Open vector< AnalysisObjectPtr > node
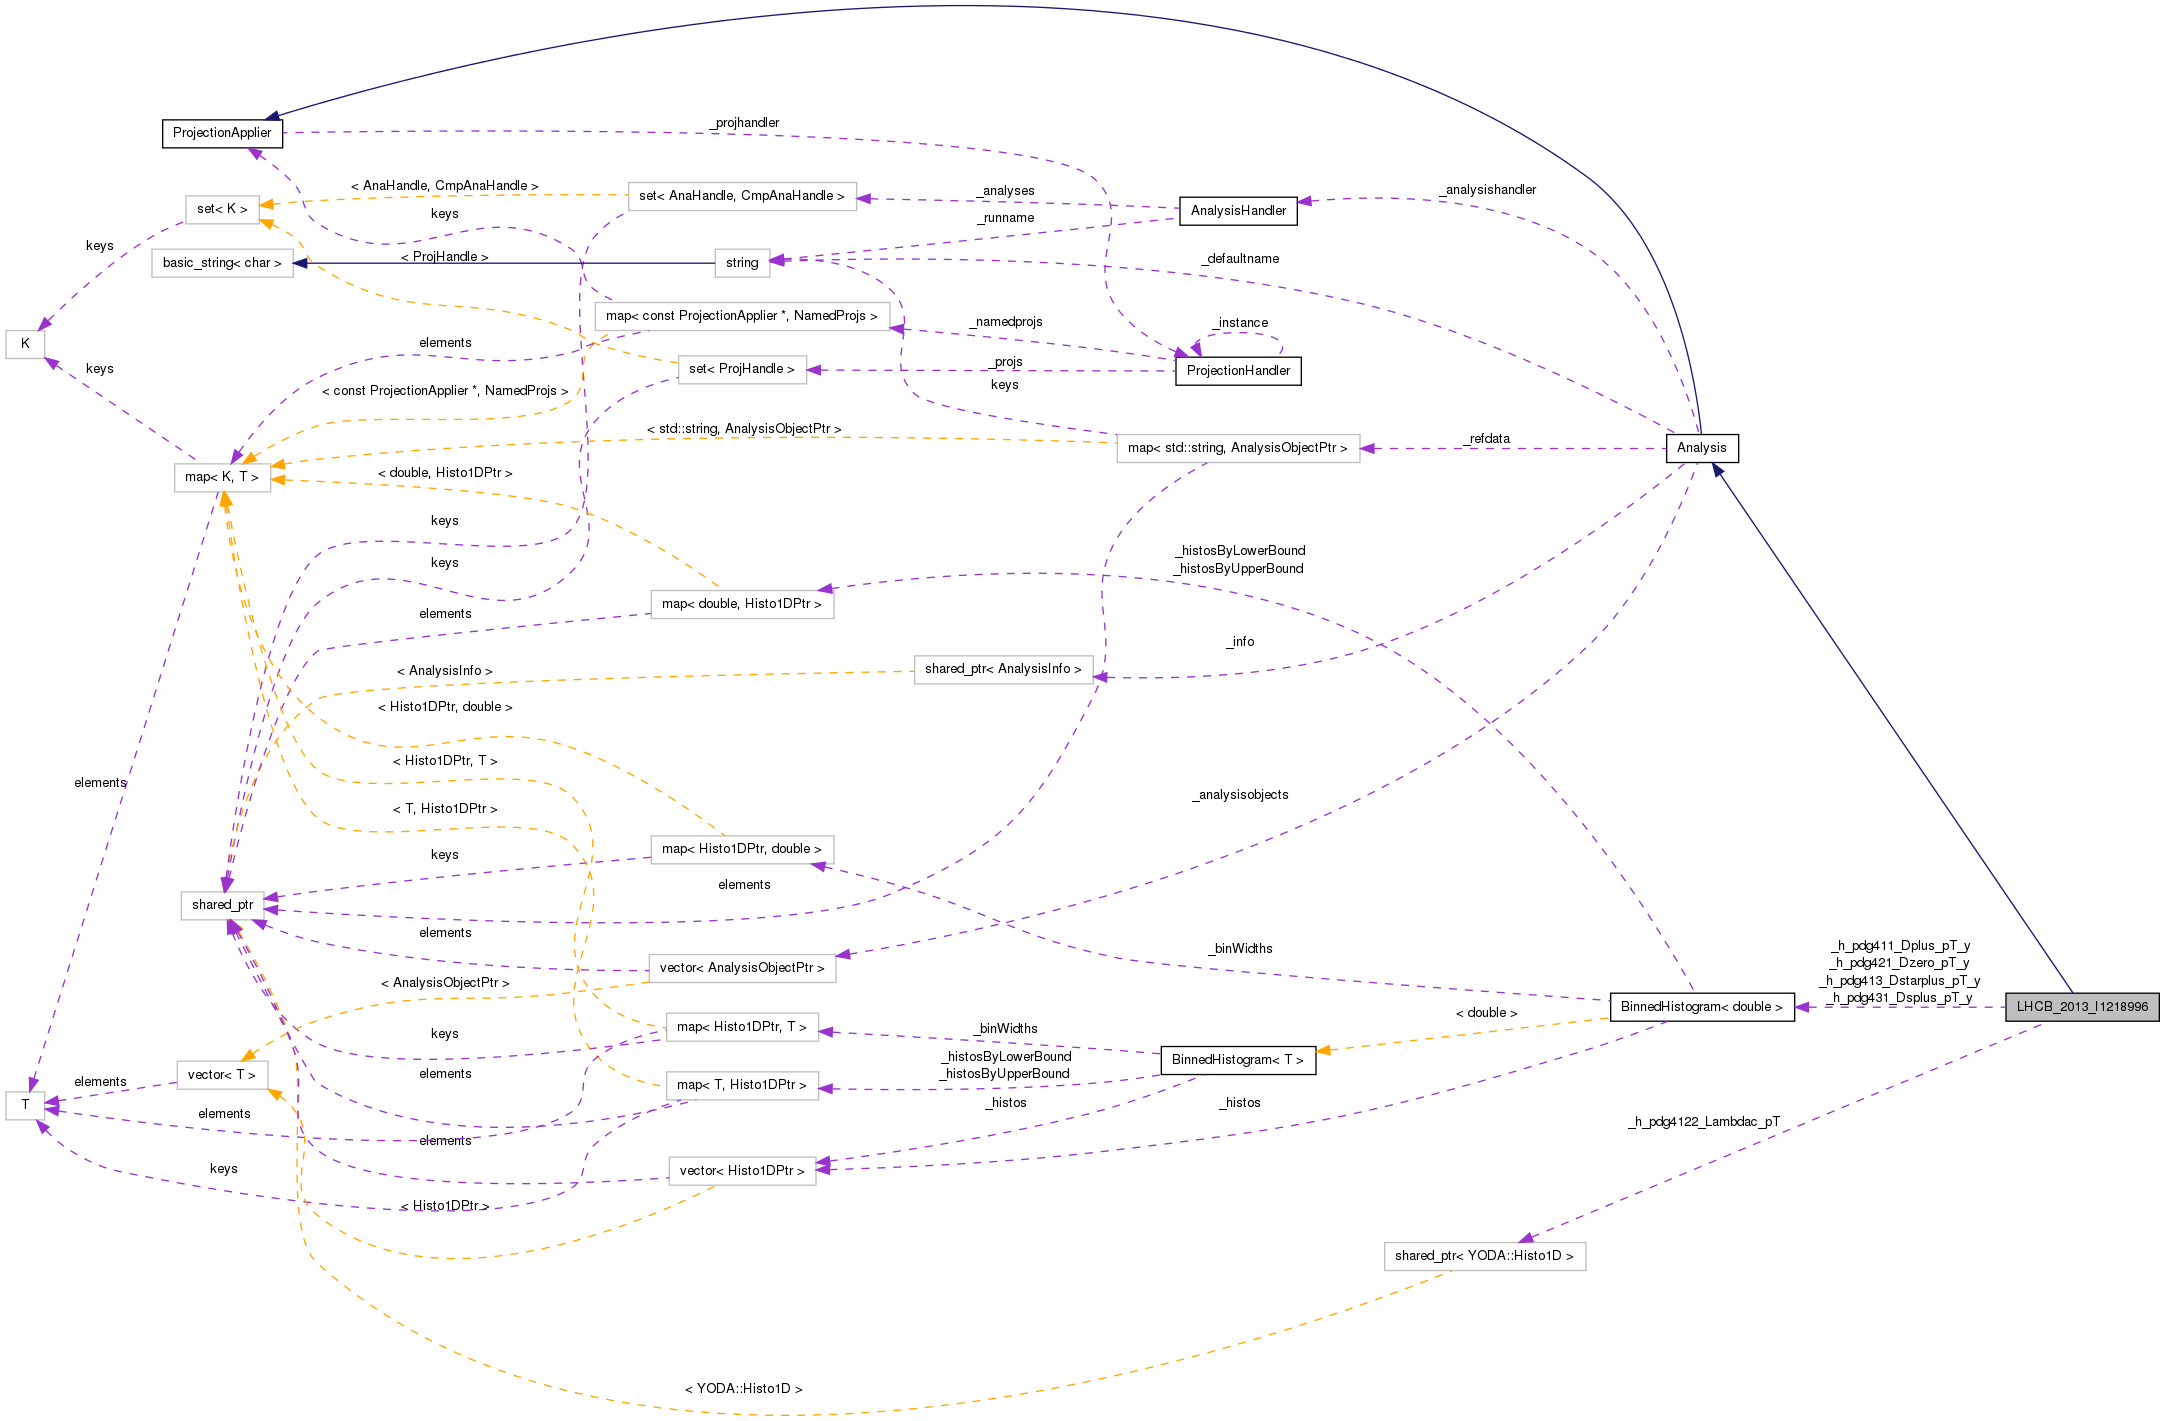 click(x=742, y=968)
